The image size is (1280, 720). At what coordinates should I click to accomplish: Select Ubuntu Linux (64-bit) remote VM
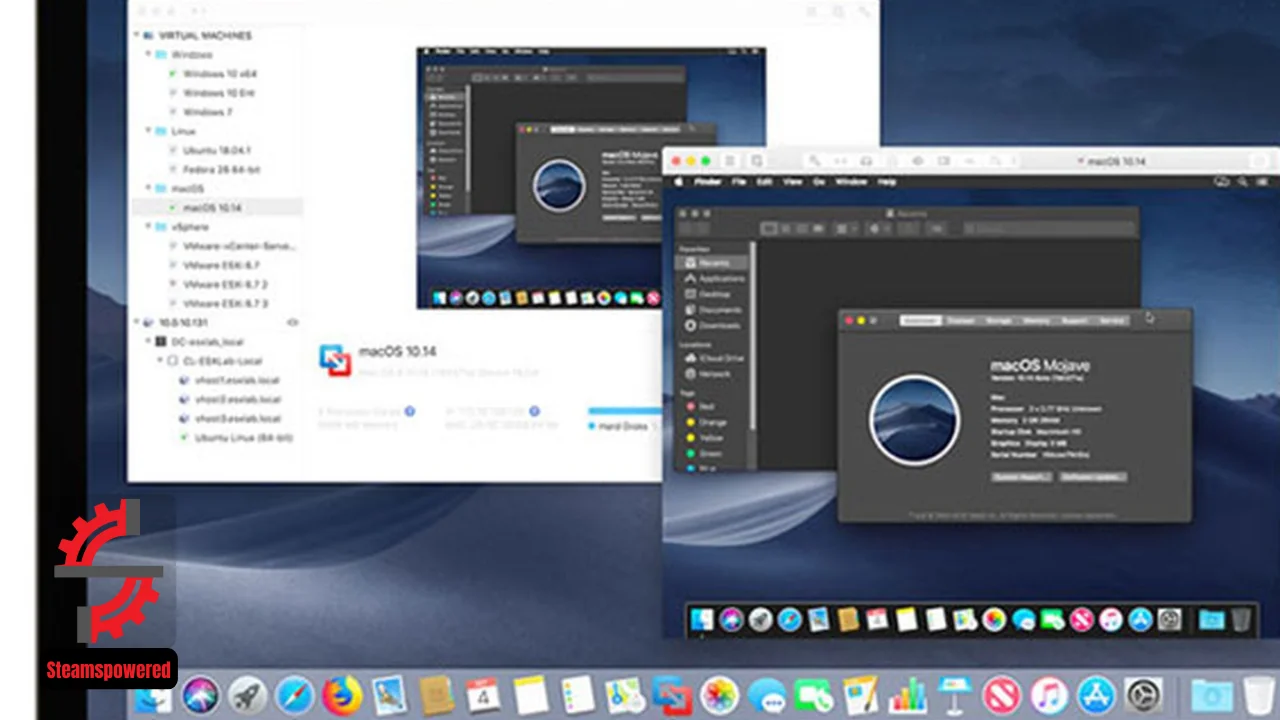pos(242,438)
